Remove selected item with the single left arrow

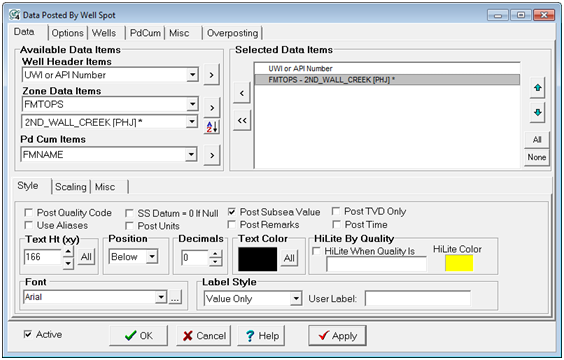click(242, 93)
